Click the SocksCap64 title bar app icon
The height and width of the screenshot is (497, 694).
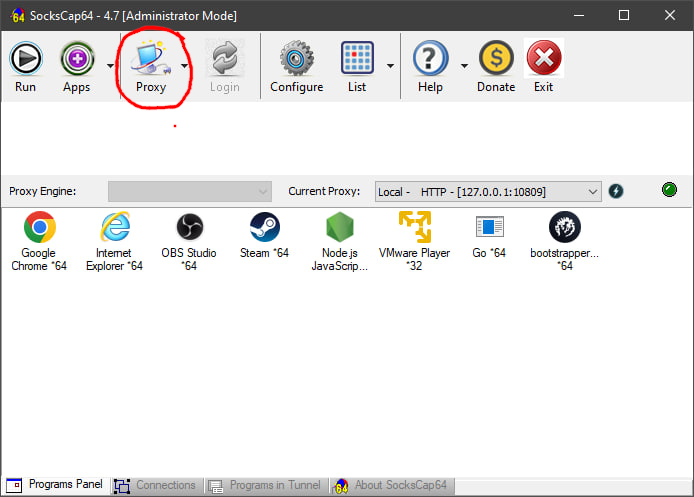[18, 15]
